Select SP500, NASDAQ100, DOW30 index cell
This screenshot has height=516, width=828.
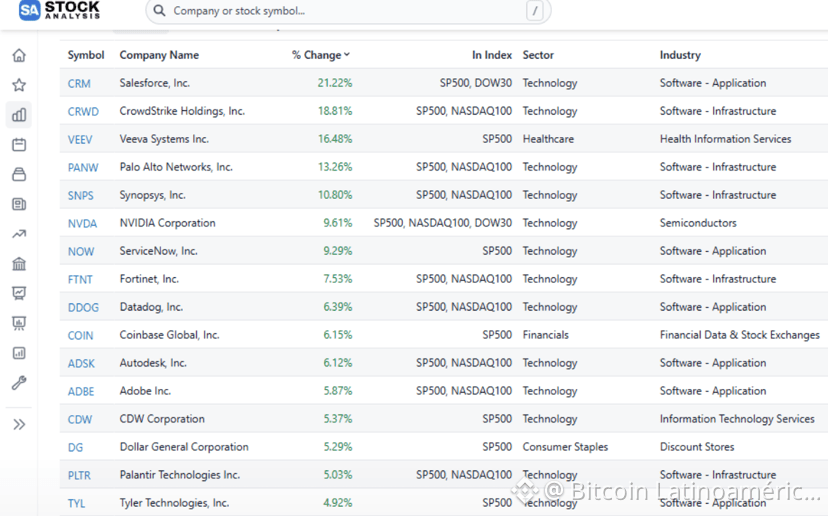click(x=443, y=223)
